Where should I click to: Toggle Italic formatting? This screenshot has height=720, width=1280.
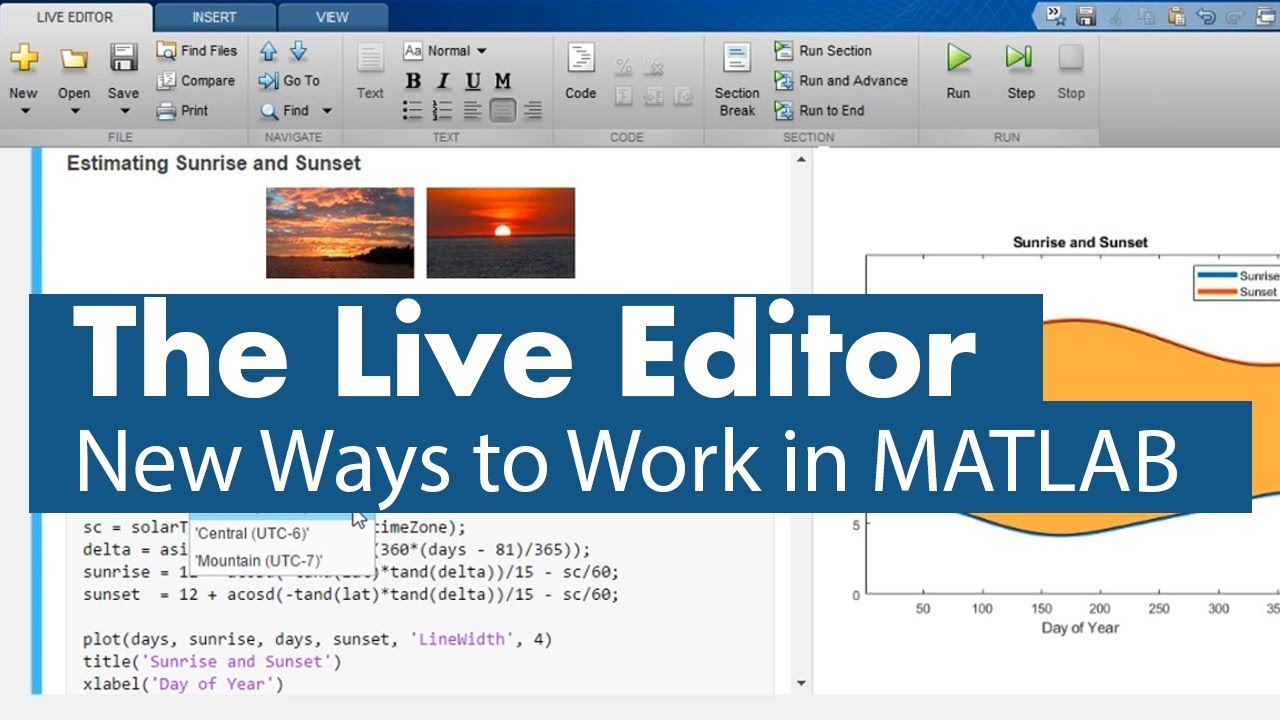point(444,81)
